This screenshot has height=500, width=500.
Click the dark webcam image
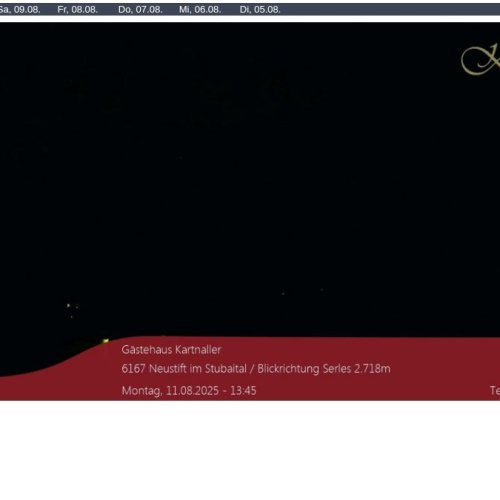250,211
